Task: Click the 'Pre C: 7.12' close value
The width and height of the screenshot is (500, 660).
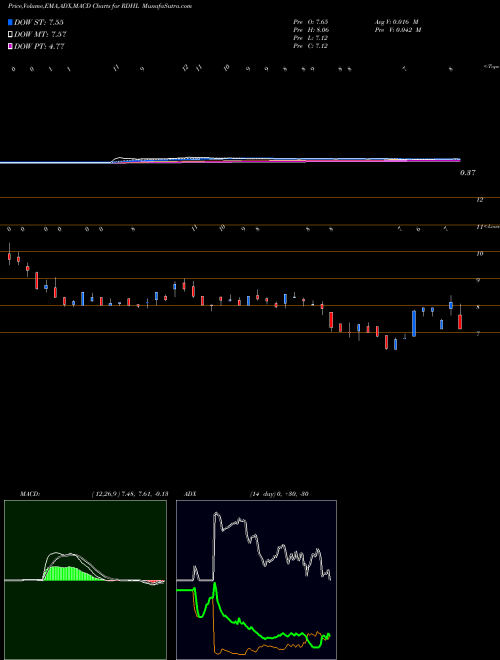Action: coord(311,46)
